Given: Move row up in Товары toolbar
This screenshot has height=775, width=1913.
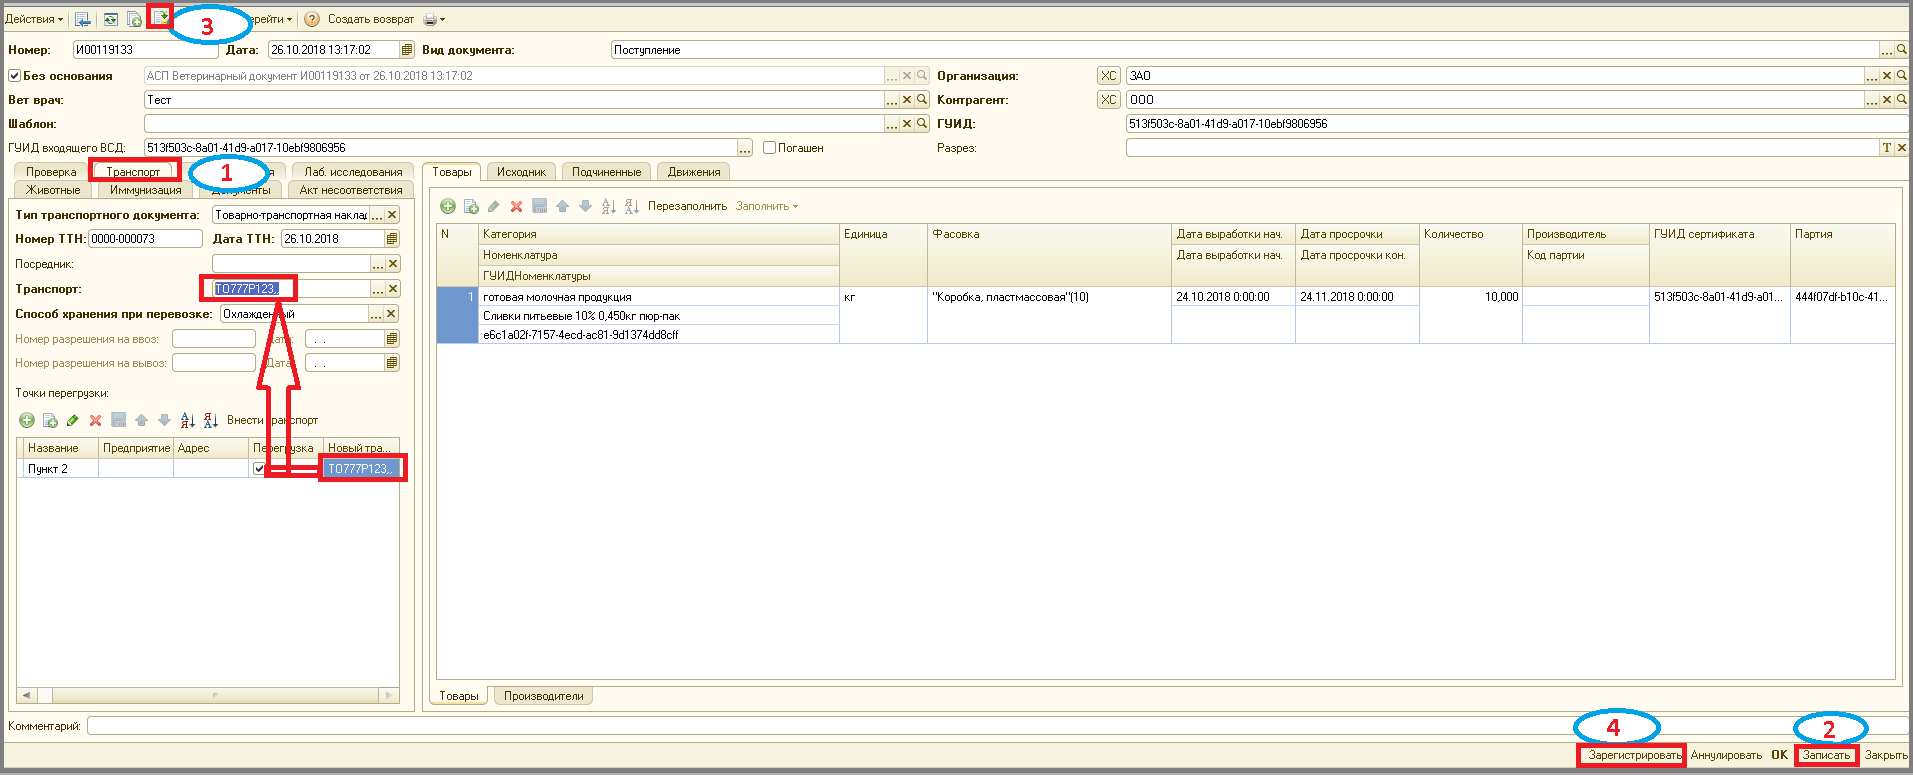Looking at the screenshot, I should tap(562, 206).
